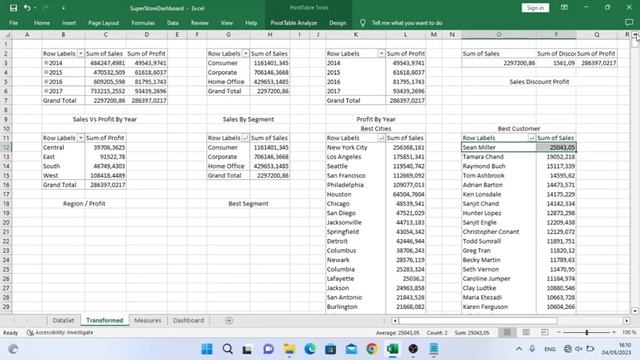Open the Review ribbon tab
This screenshot has height=360, width=640.
[199, 23]
